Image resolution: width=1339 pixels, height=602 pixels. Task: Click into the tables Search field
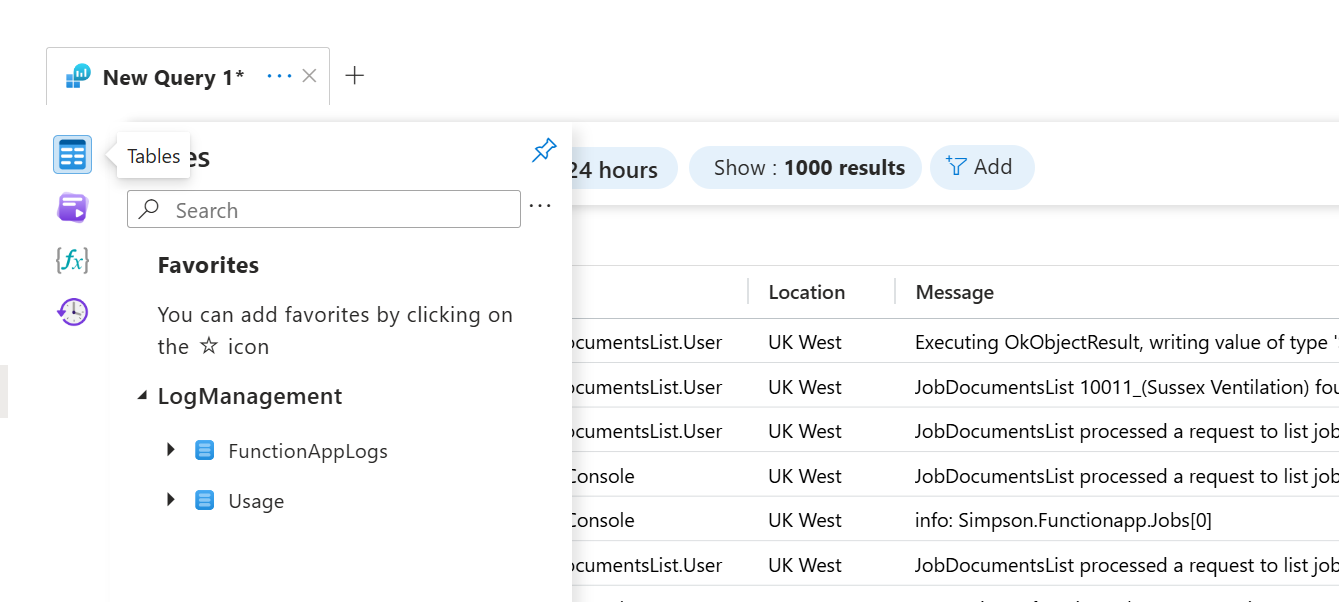340,210
